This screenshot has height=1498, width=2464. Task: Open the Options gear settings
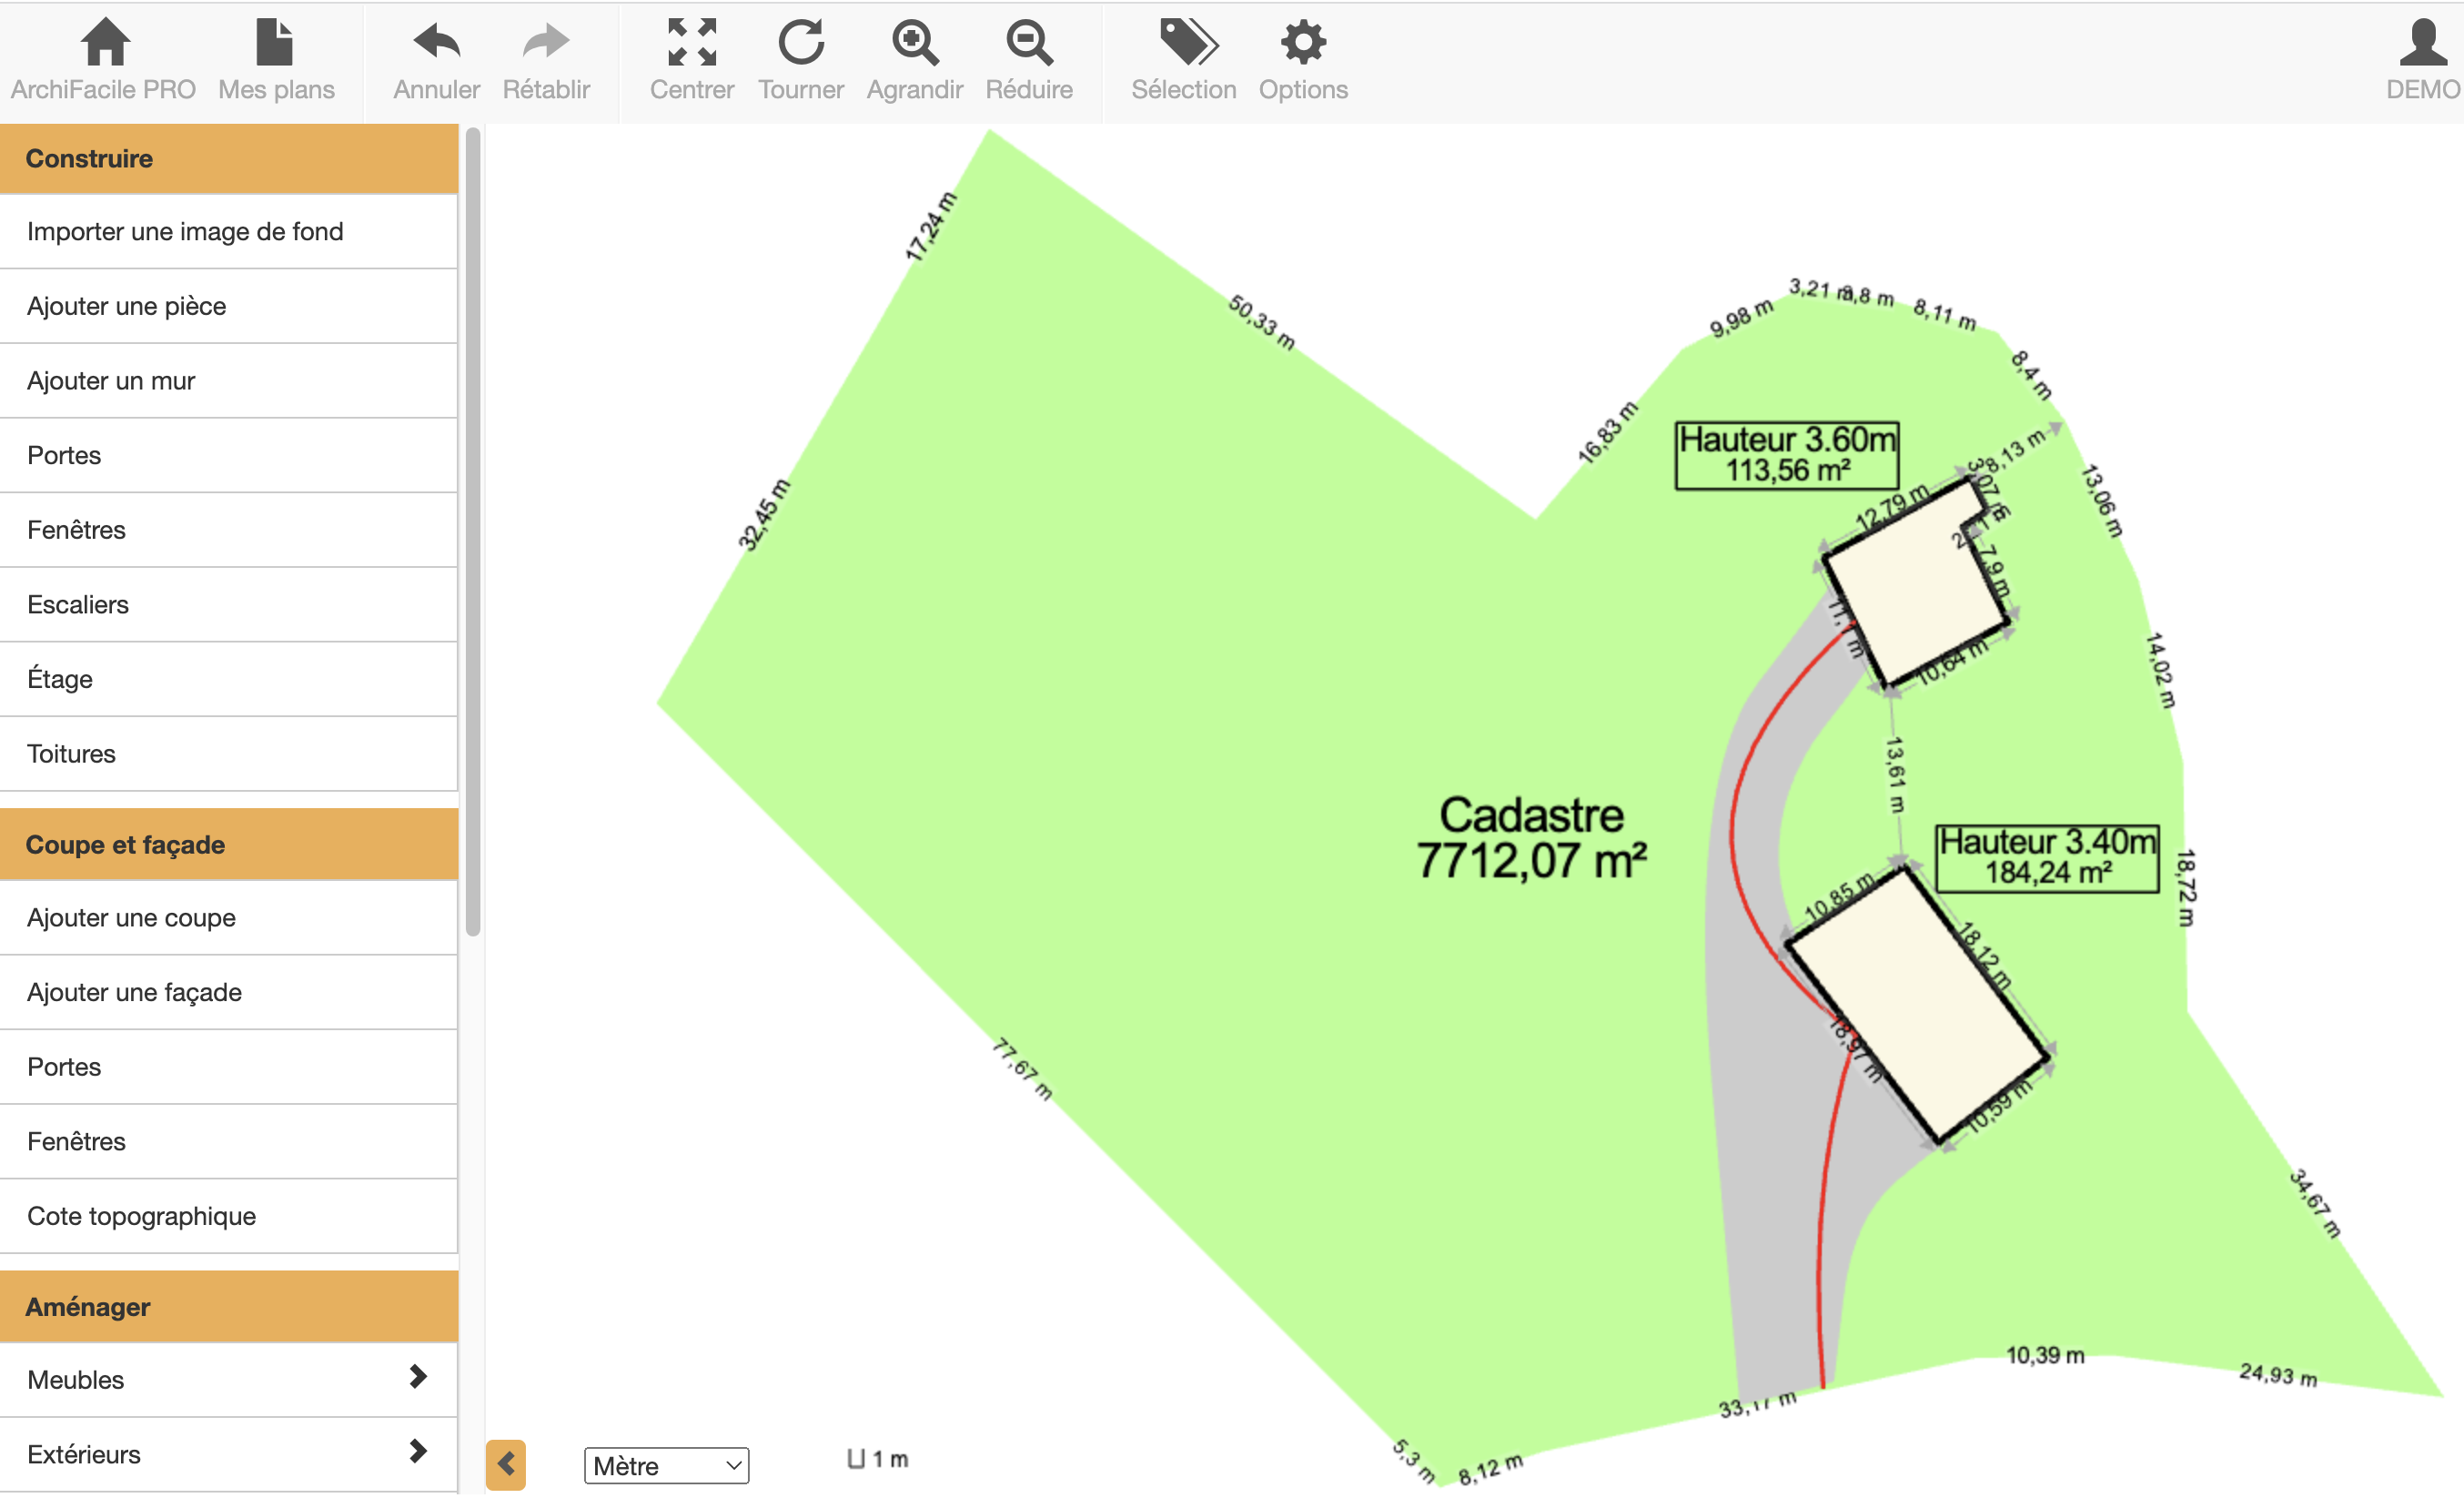(1303, 43)
